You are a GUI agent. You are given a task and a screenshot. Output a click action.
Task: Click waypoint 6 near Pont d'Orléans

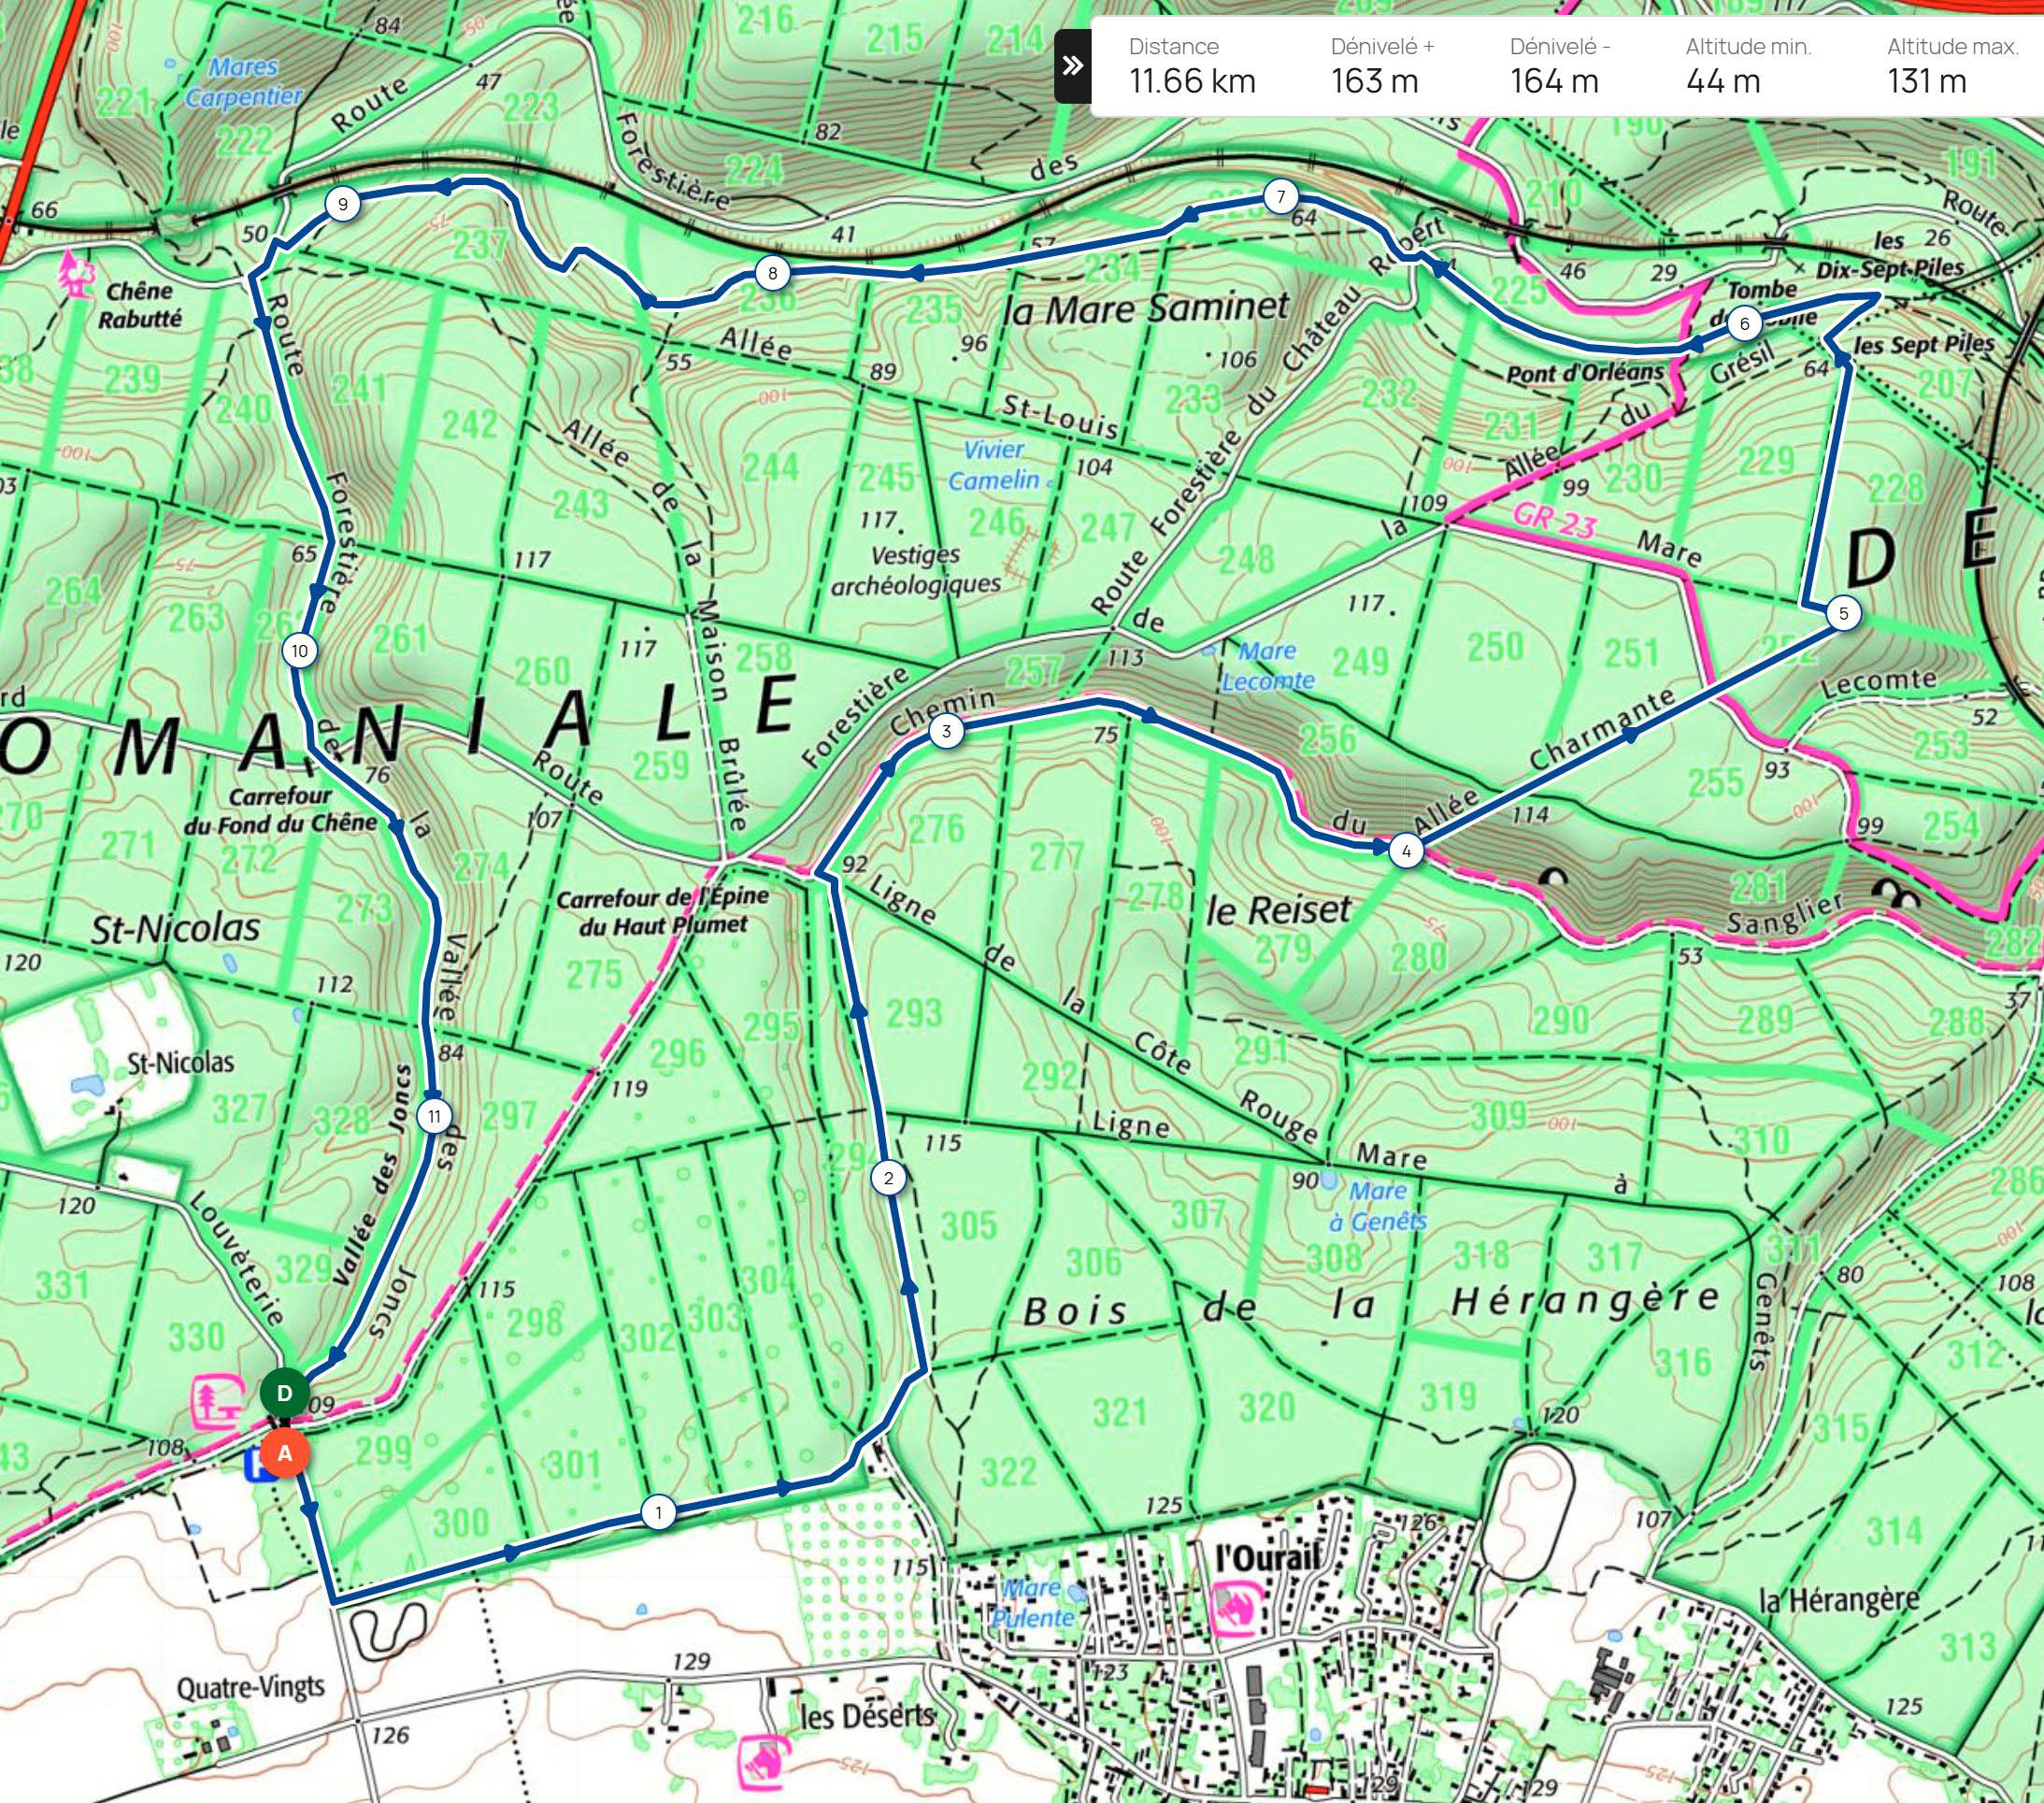pyautogui.click(x=1744, y=324)
